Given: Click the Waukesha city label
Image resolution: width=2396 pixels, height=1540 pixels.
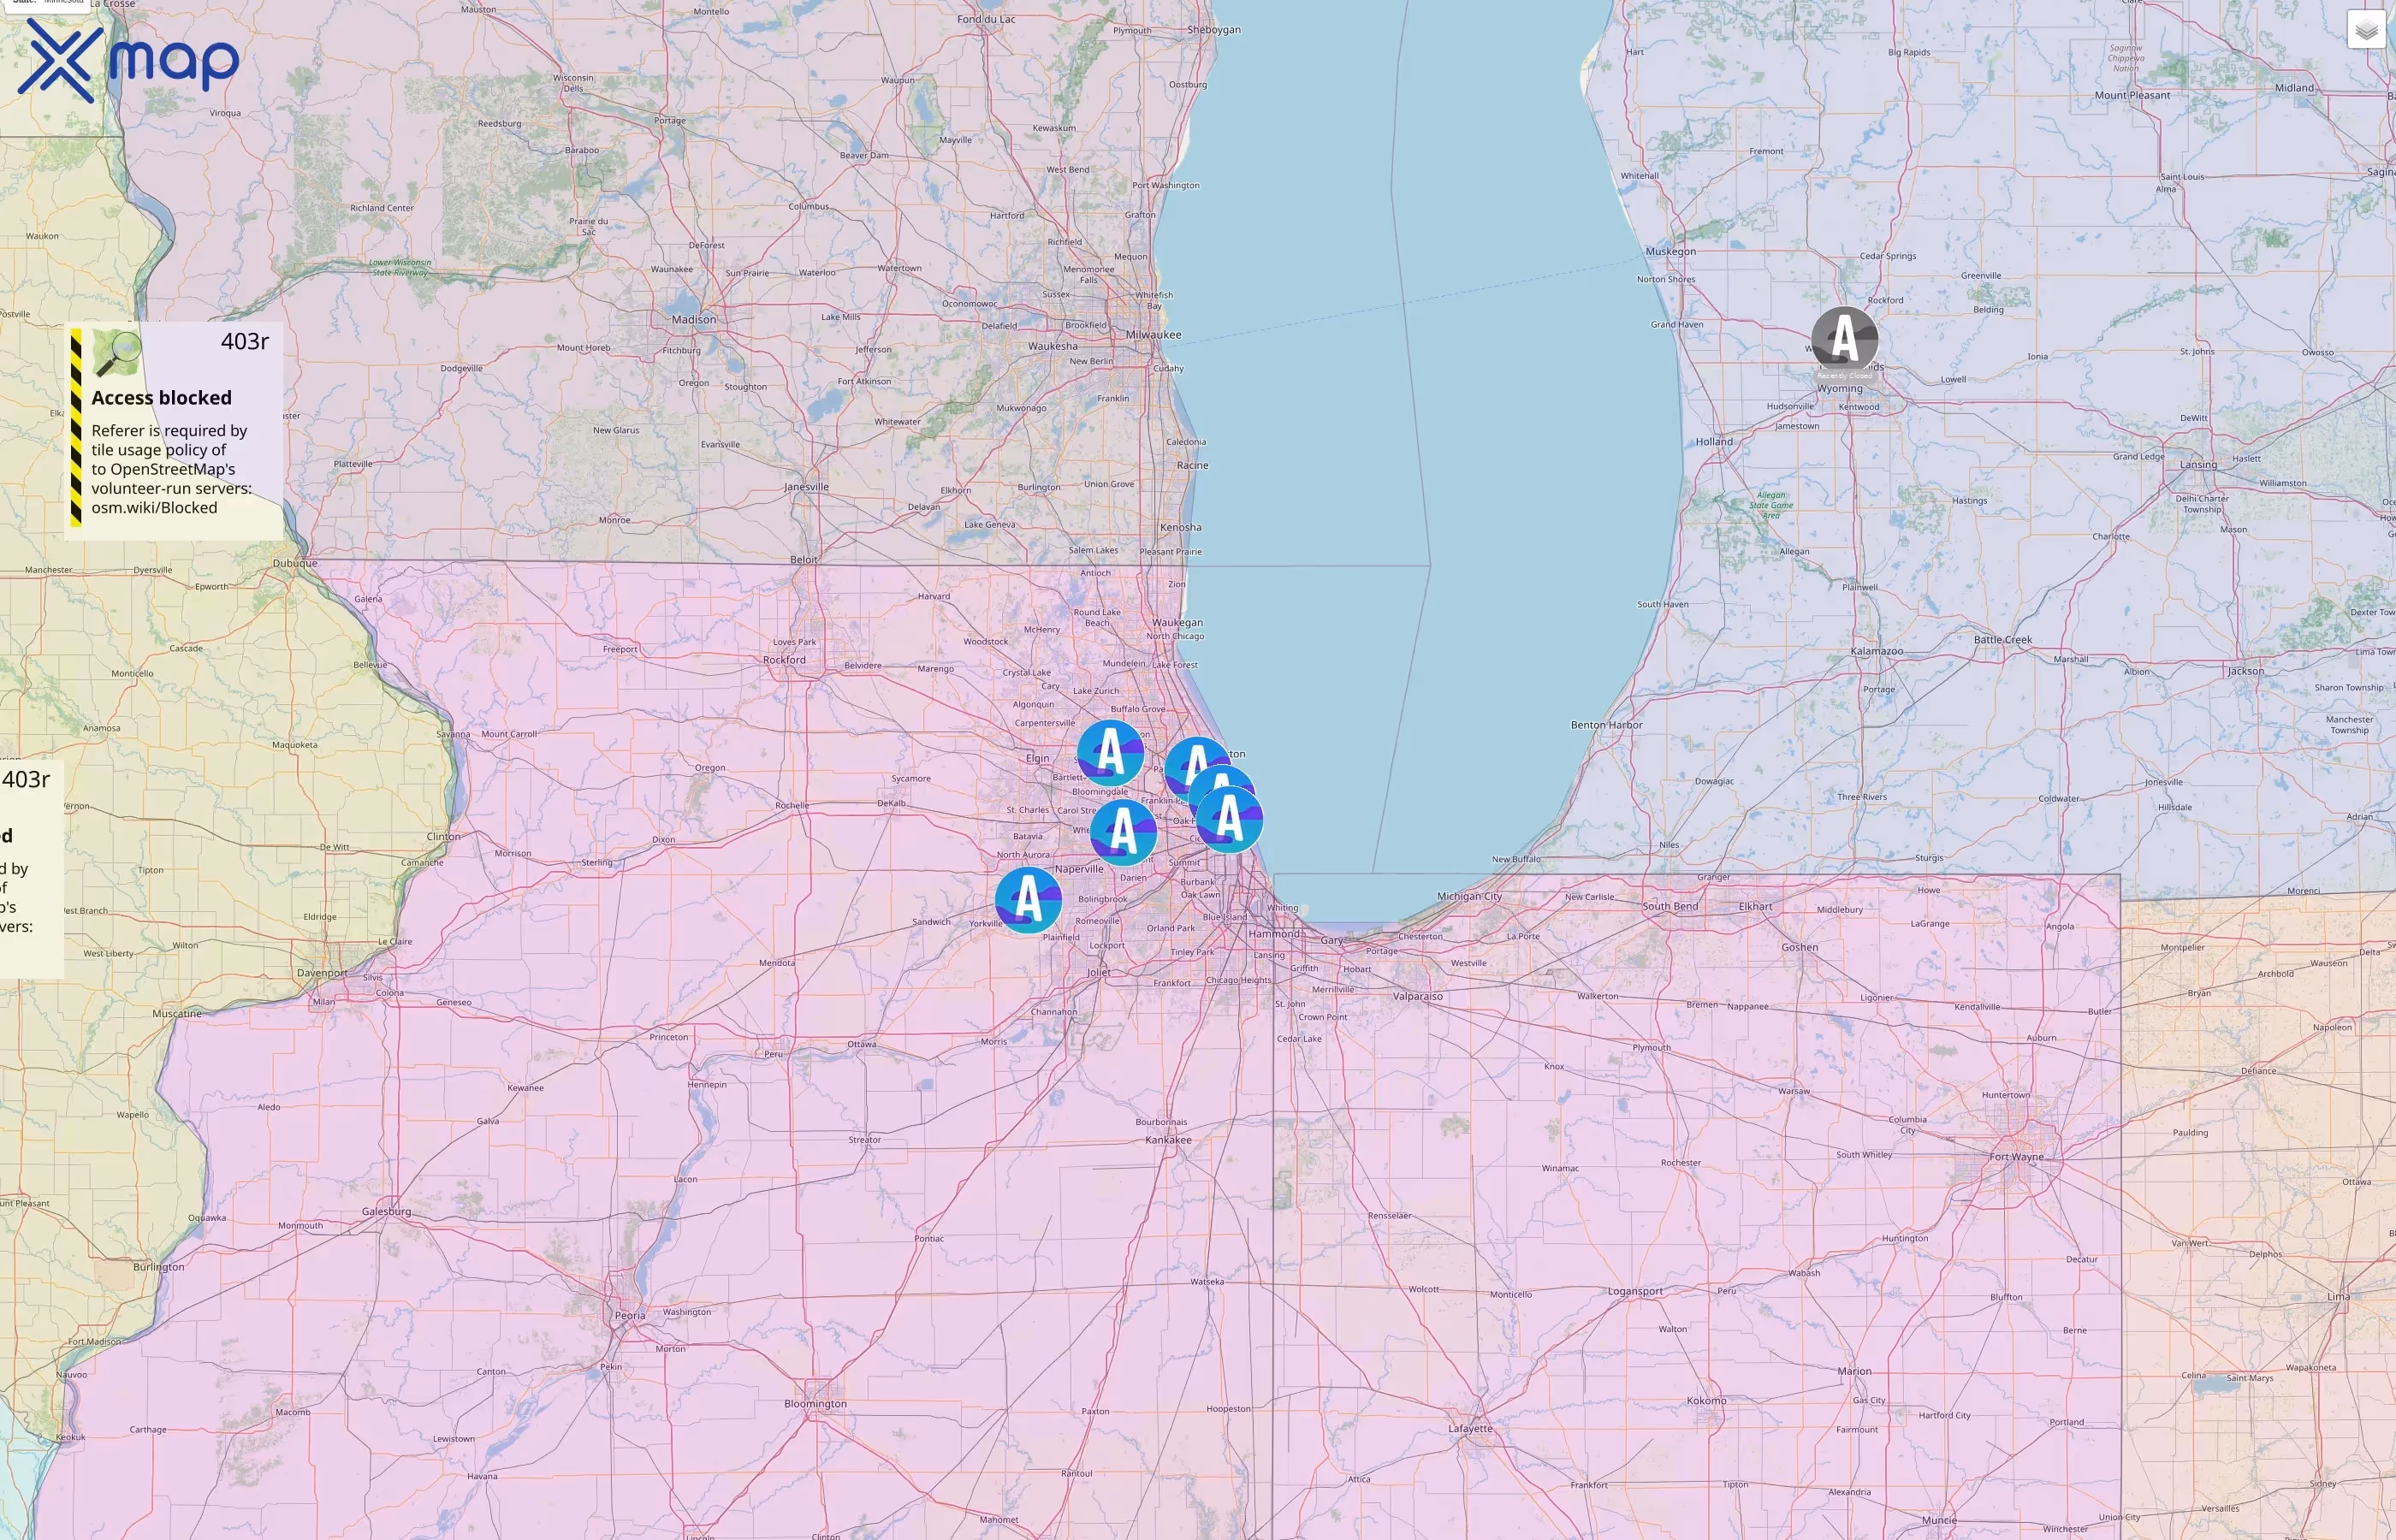Looking at the screenshot, I should 1053,346.
